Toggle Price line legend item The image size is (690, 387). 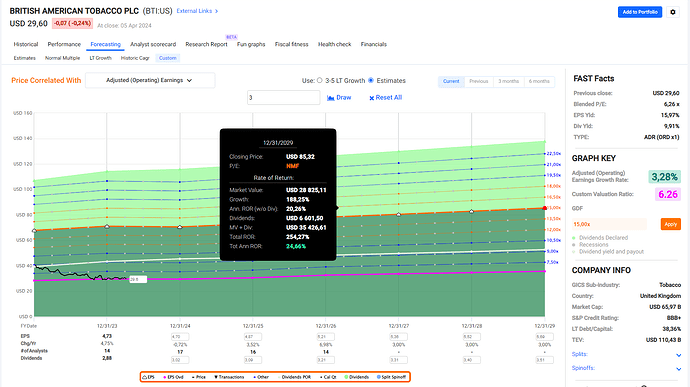199,377
